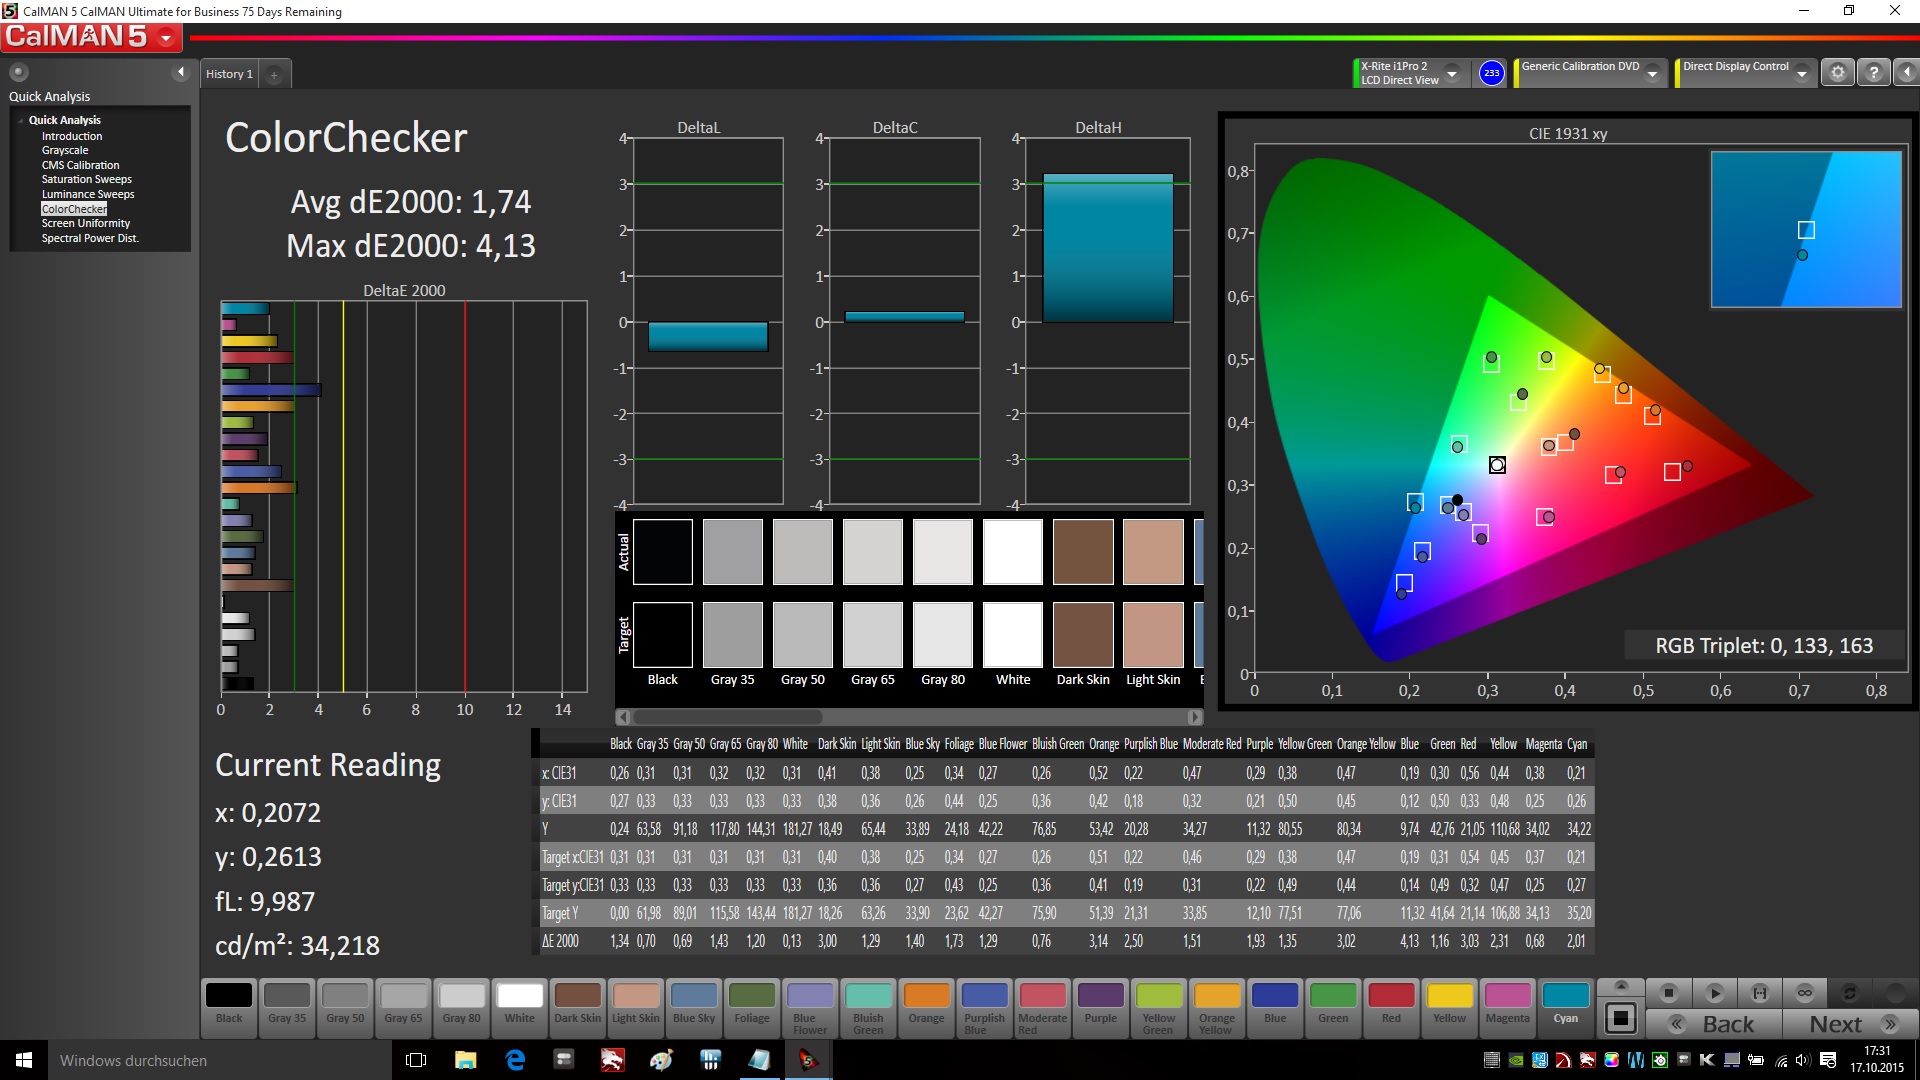1920x1080 pixels.
Task: Open settings gear in top toolbar
Action: pyautogui.click(x=1837, y=73)
